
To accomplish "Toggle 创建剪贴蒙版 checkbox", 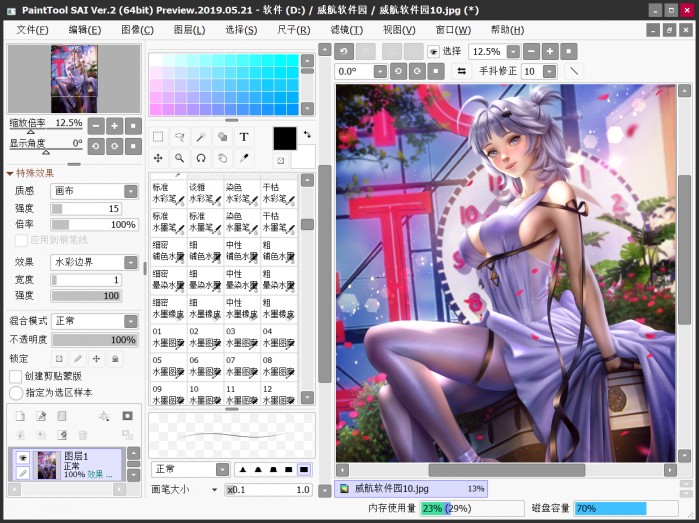I will tap(16, 376).
